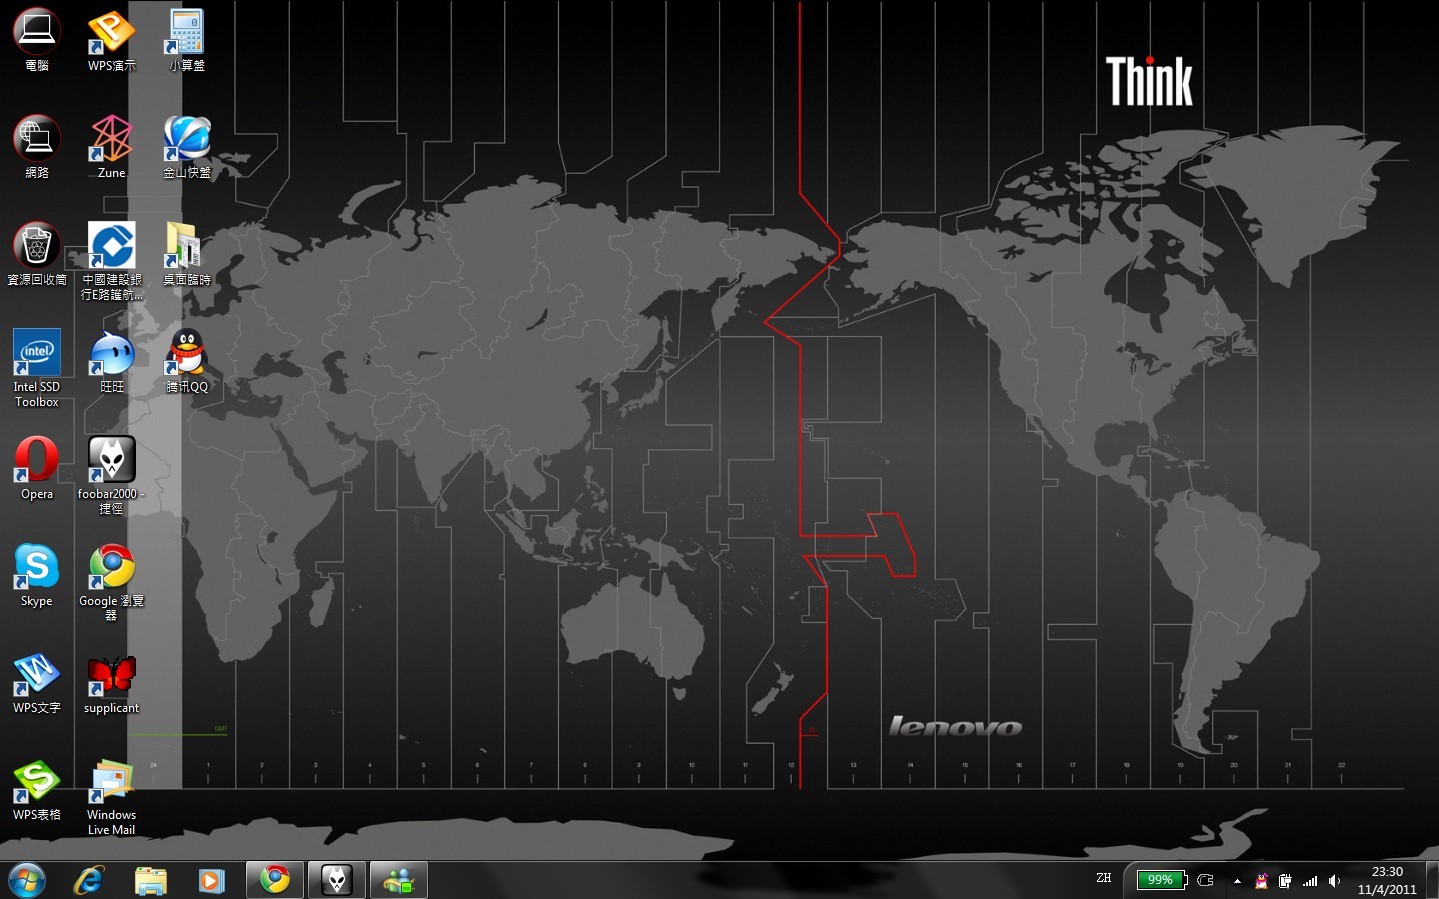
Task: Launch the Zune desktop shortcut
Action: (111, 147)
